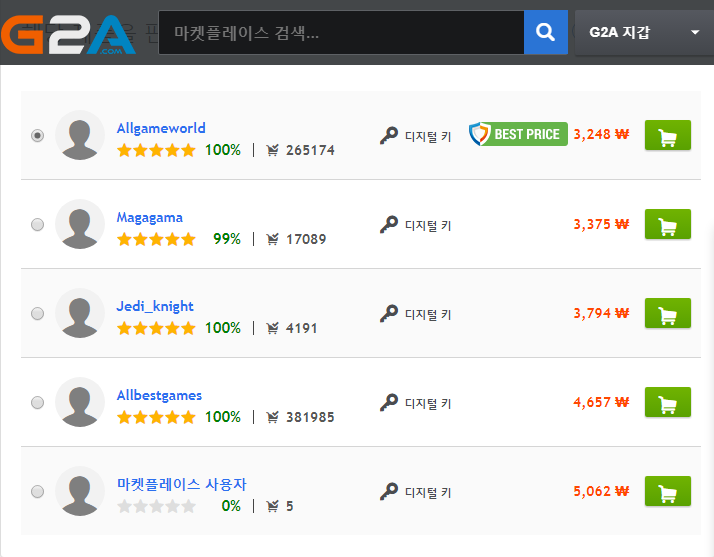Viewport: 714px width, 557px height.
Task: Click the BEST PRICE badge
Action: pyautogui.click(x=518, y=134)
